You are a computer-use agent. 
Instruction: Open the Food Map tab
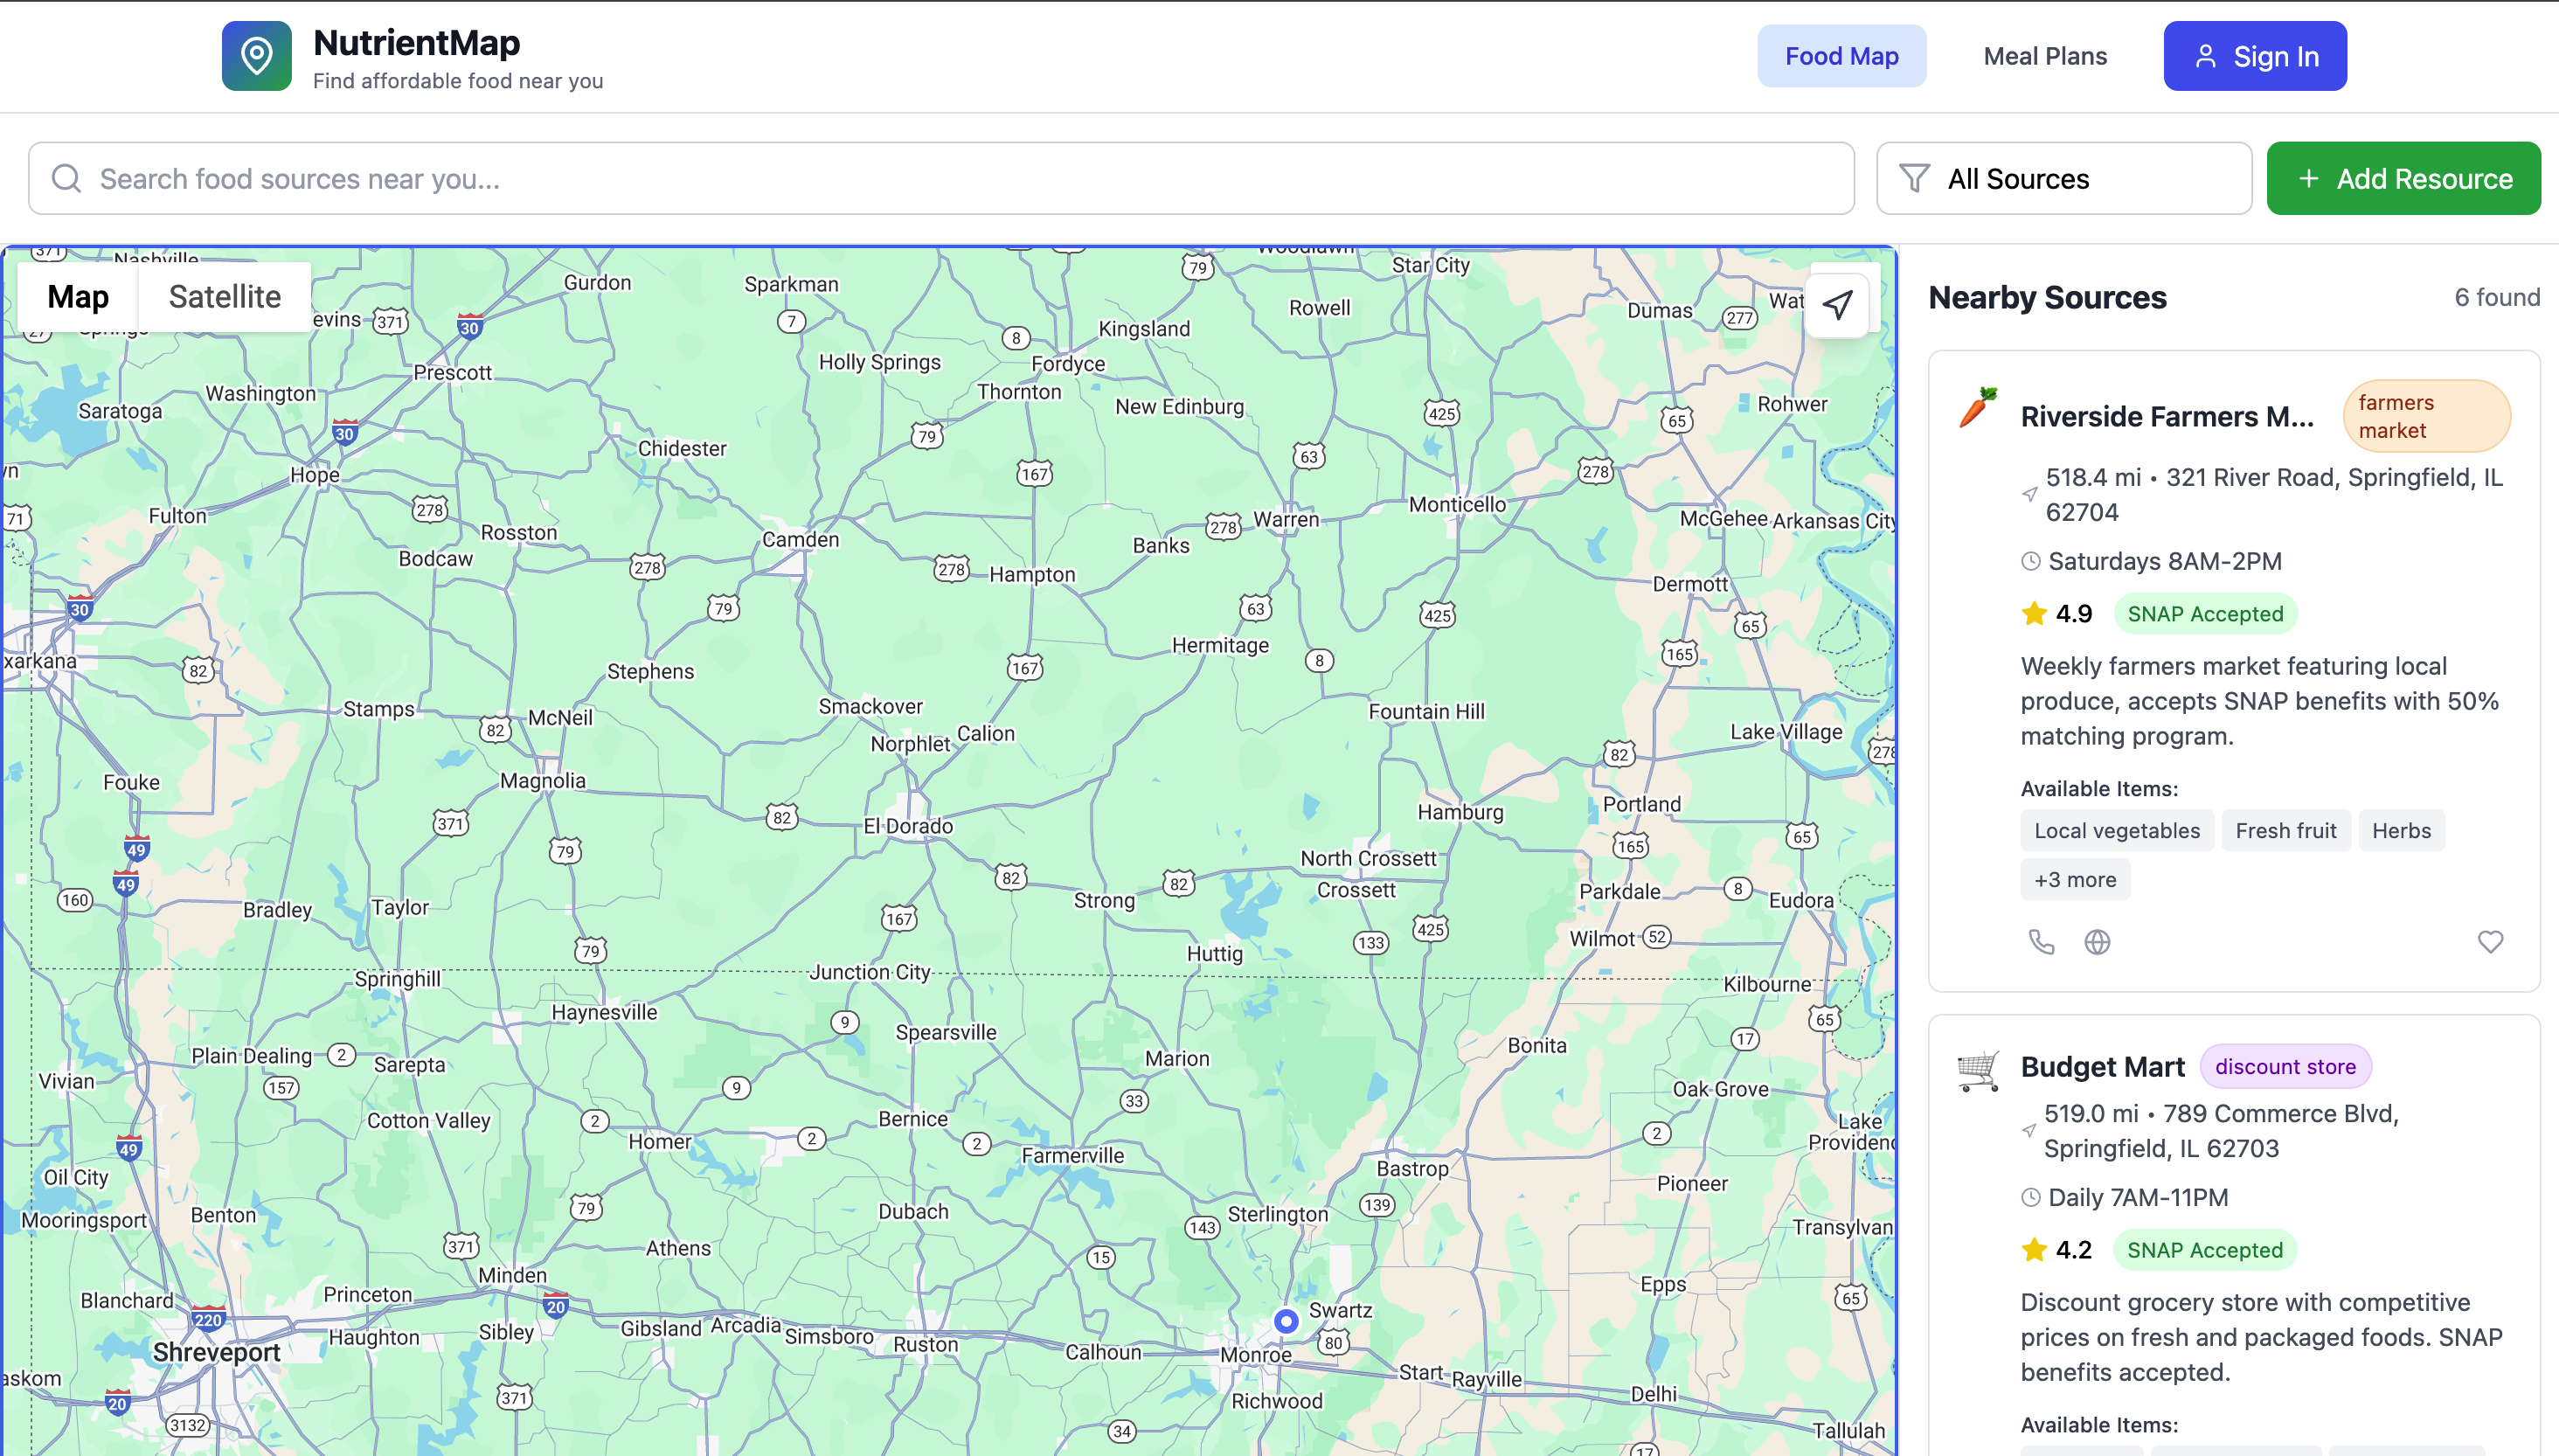point(1841,56)
